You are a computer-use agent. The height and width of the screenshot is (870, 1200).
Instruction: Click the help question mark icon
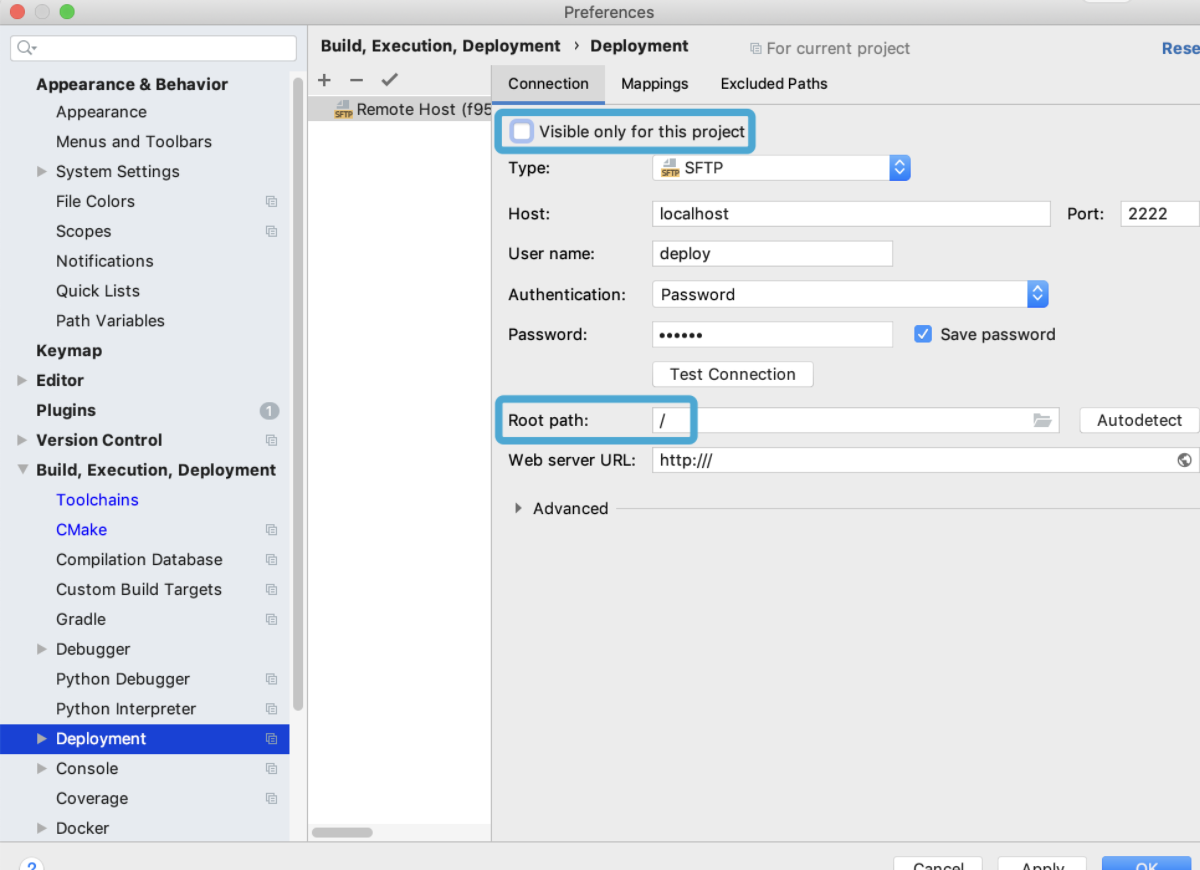point(31,864)
